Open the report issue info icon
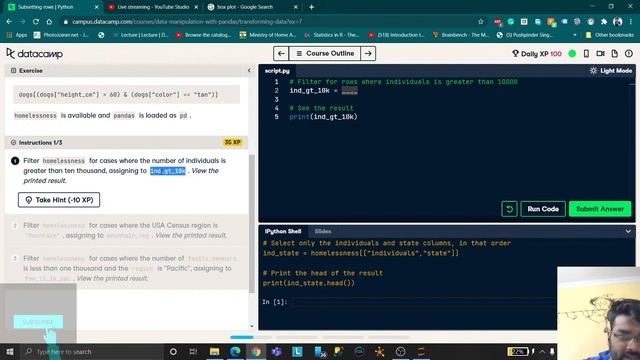 629,53
